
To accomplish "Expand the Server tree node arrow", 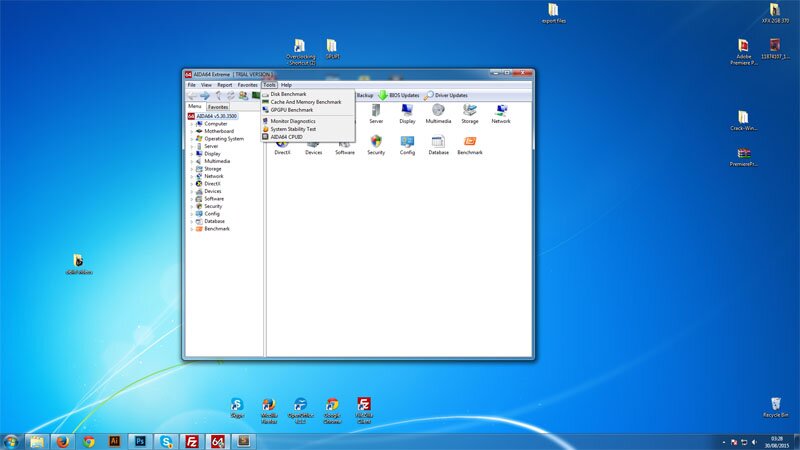I will [x=192, y=146].
